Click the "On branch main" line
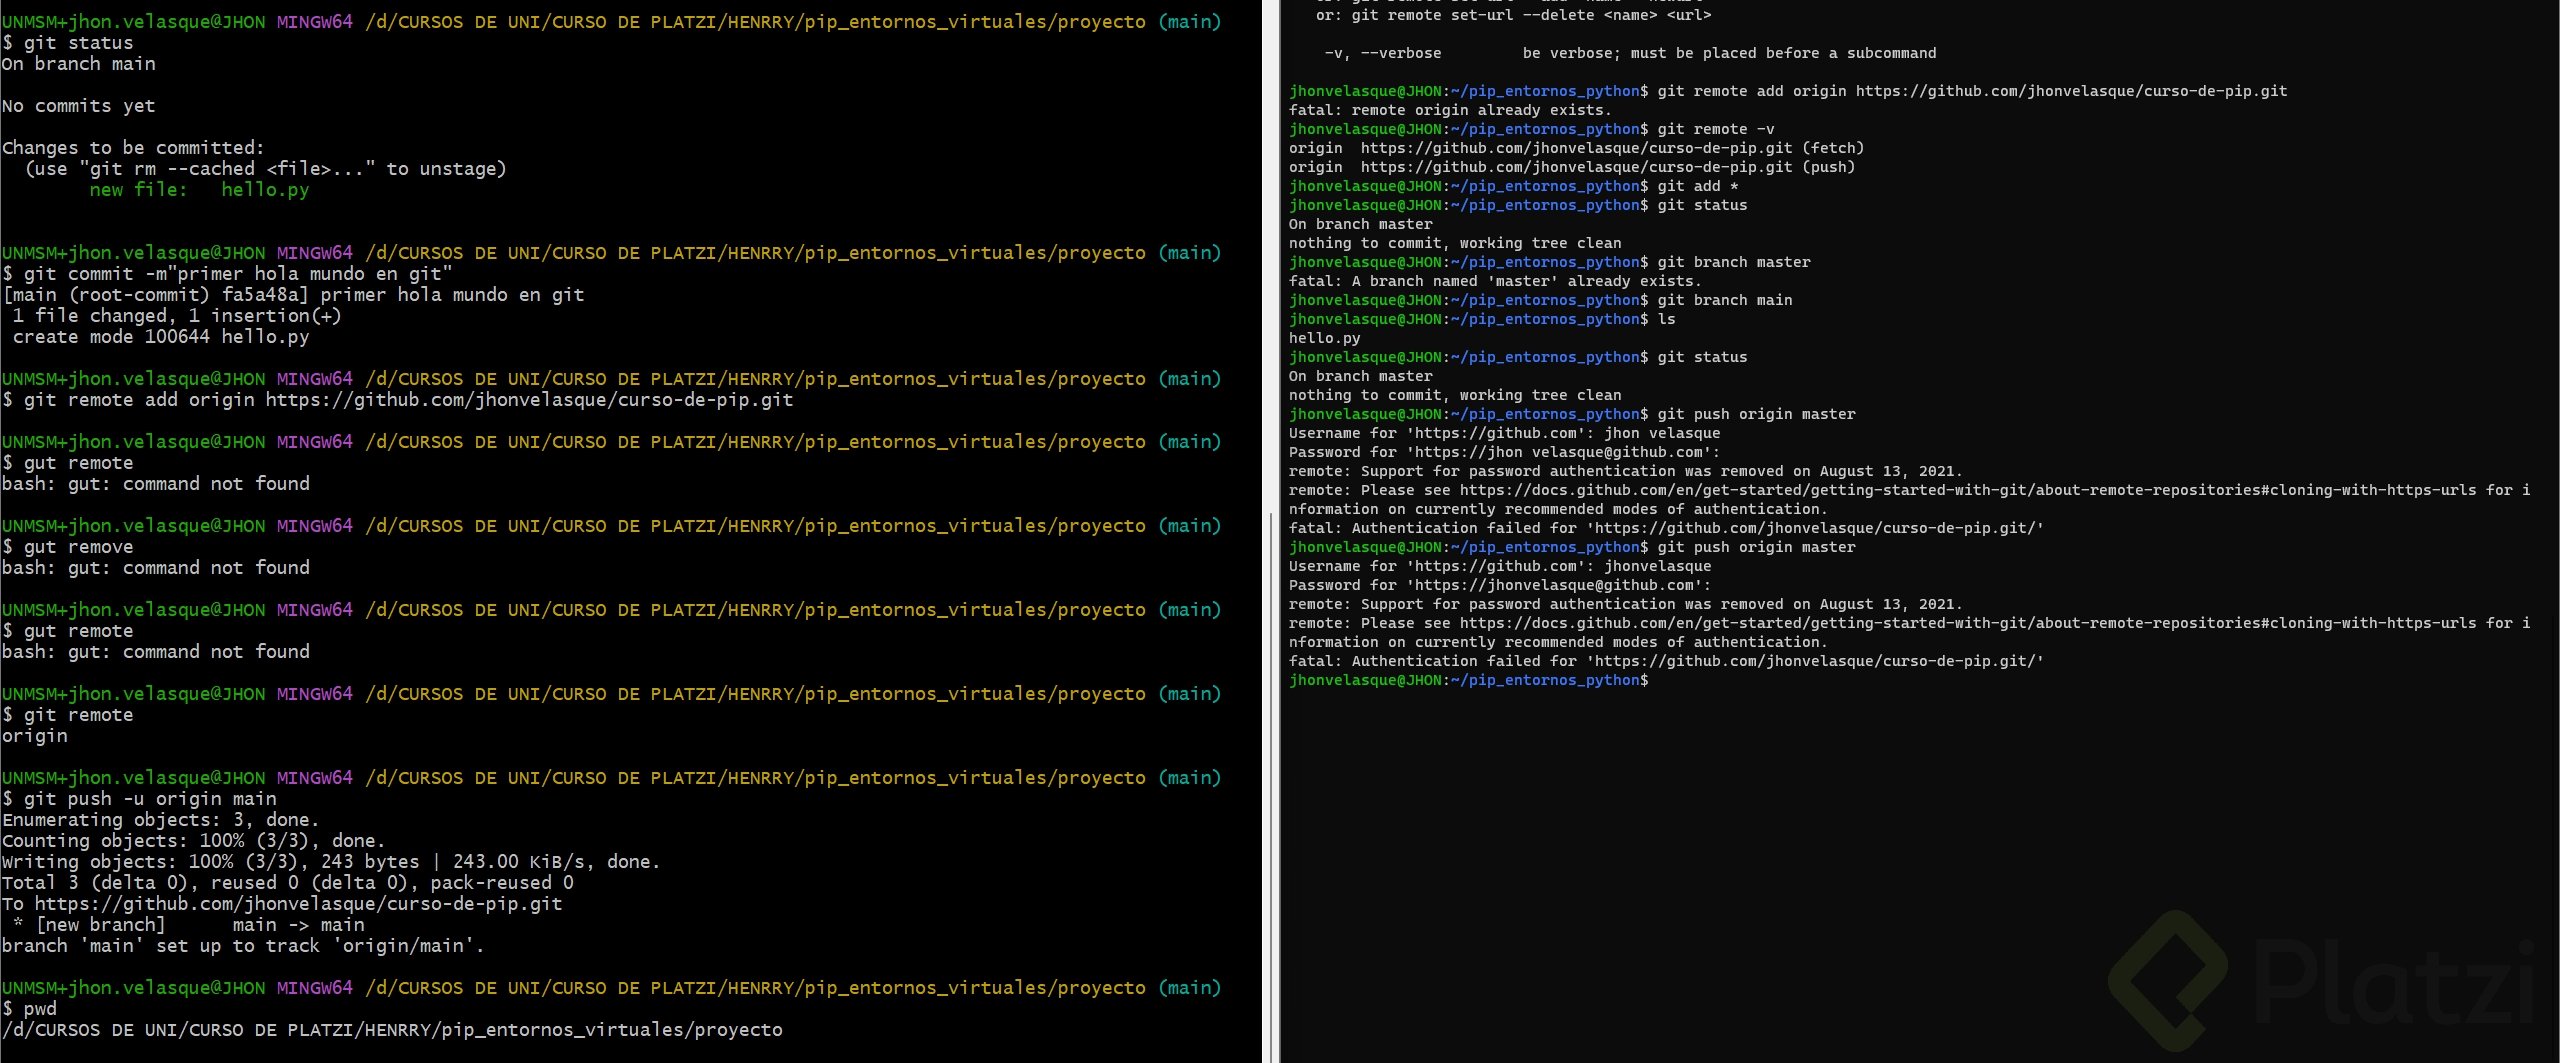Image resolution: width=2560 pixels, height=1063 pixels. click(79, 64)
